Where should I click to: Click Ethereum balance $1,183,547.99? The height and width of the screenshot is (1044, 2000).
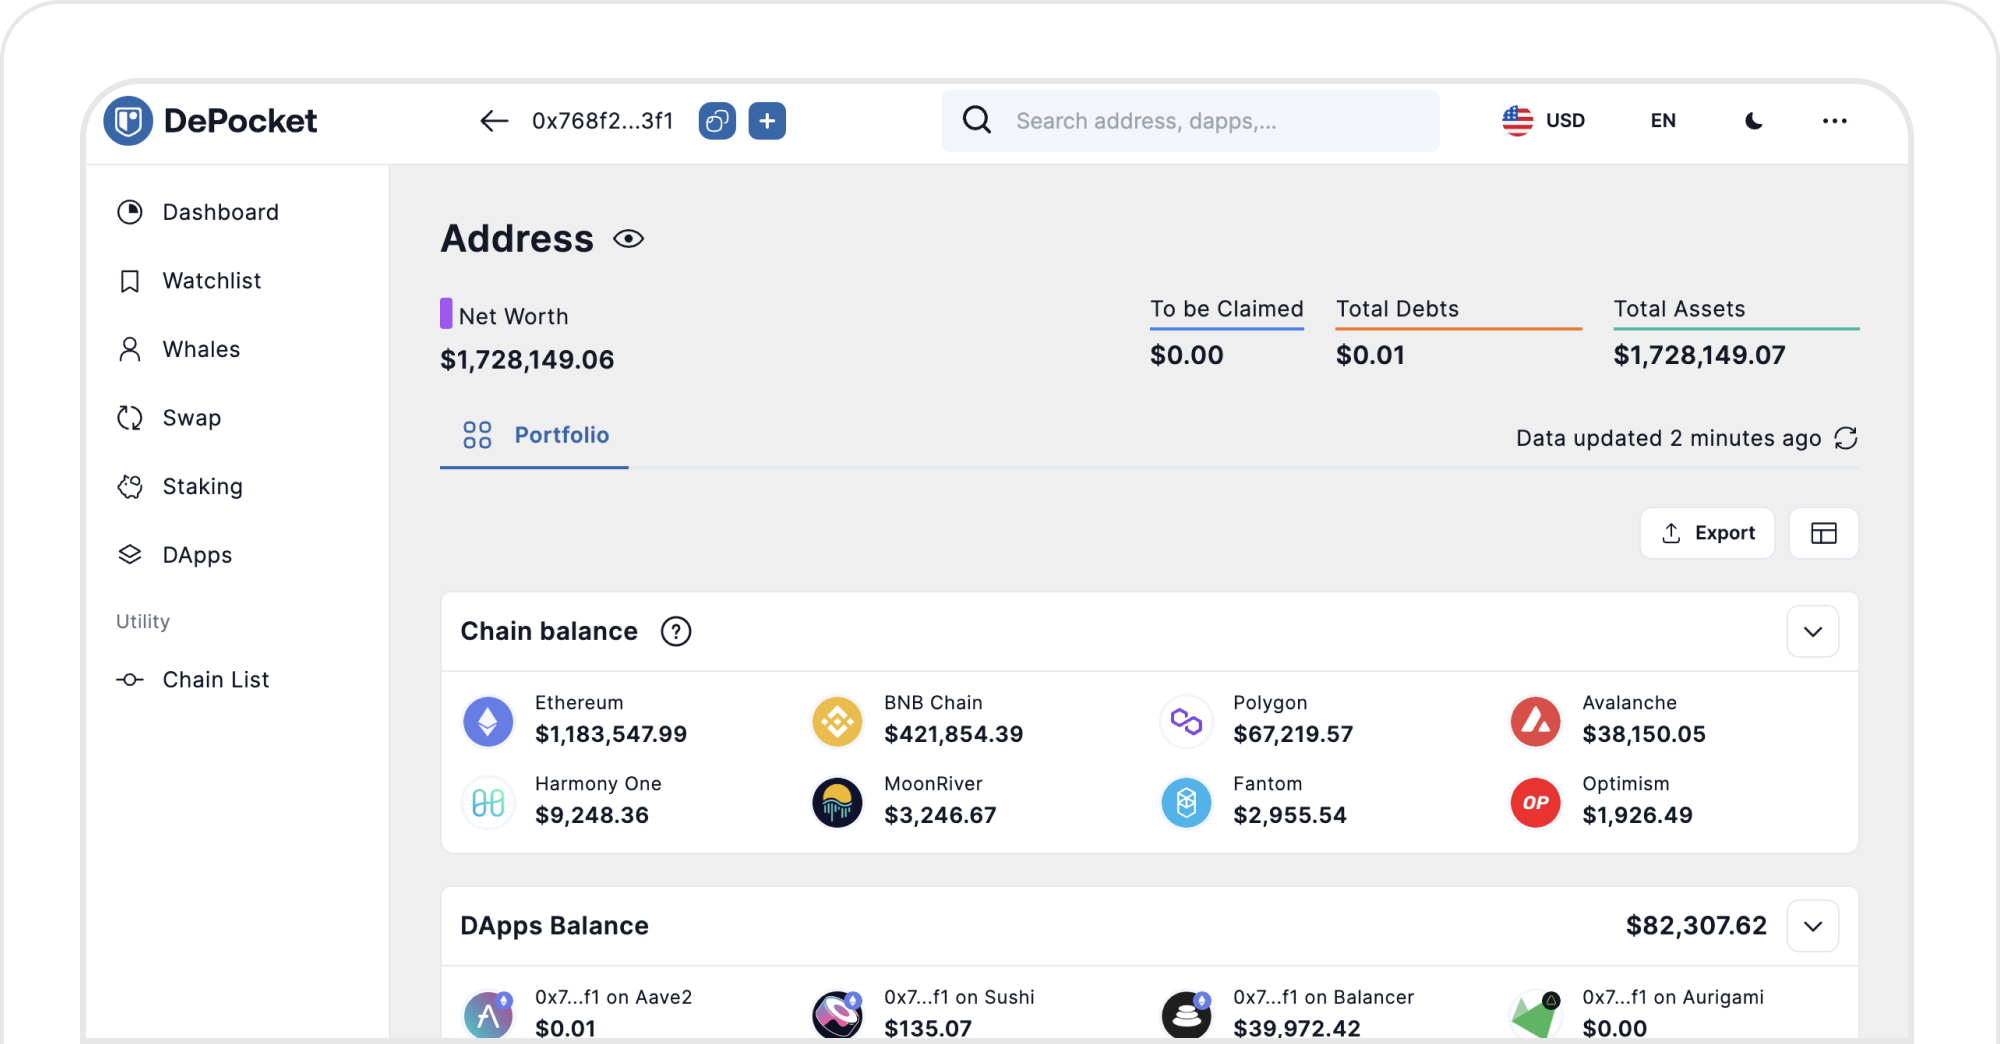click(x=611, y=735)
